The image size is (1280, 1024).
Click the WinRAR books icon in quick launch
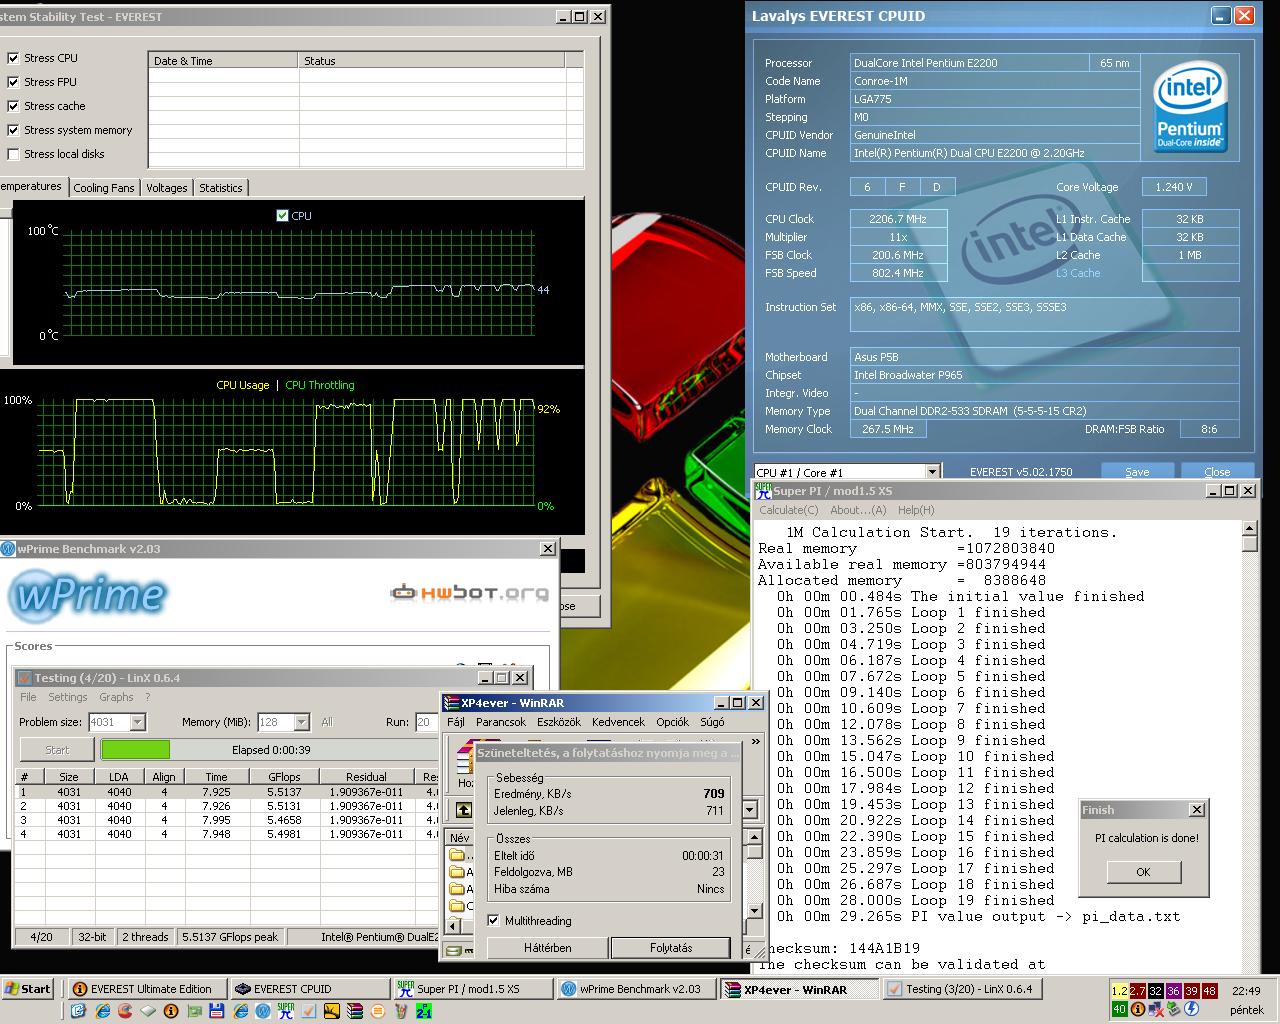pos(355,1011)
